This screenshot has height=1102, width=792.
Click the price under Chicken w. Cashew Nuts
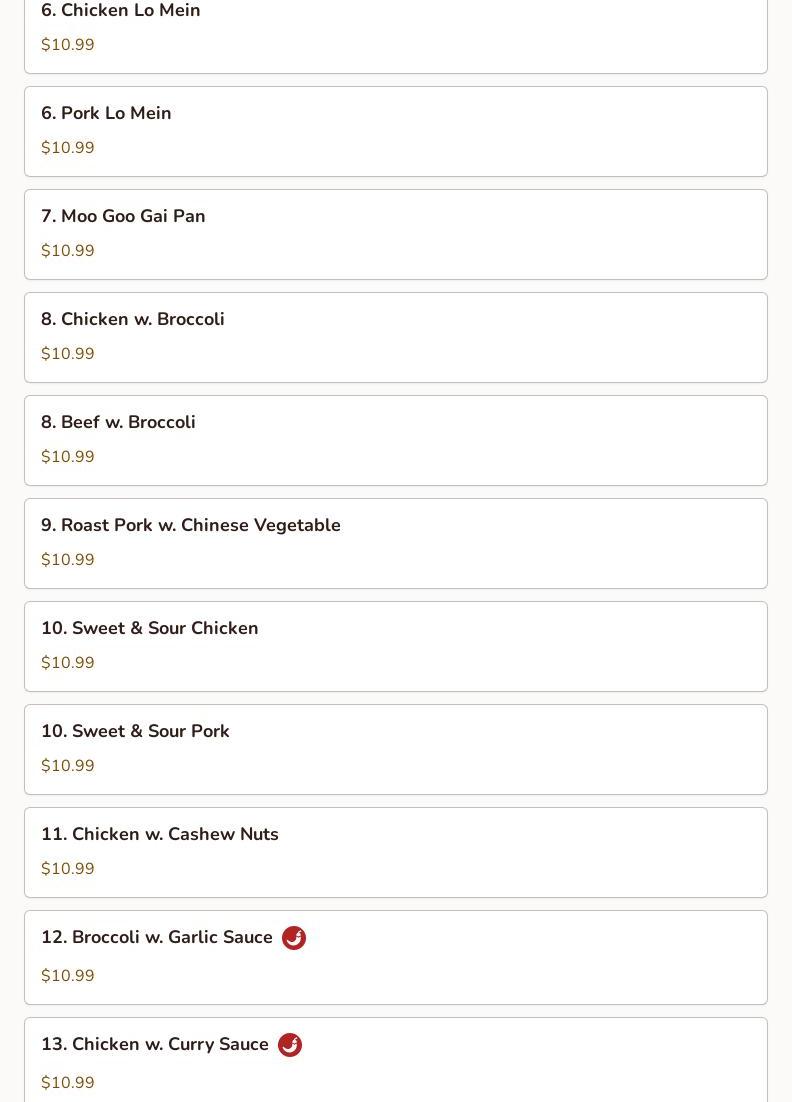[67, 869]
